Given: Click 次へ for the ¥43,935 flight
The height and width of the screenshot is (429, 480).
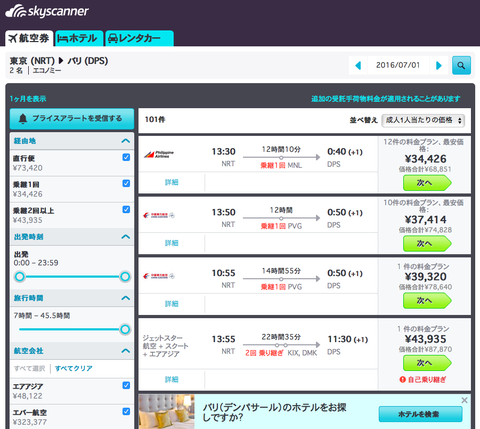Looking at the screenshot, I should (x=427, y=363).
